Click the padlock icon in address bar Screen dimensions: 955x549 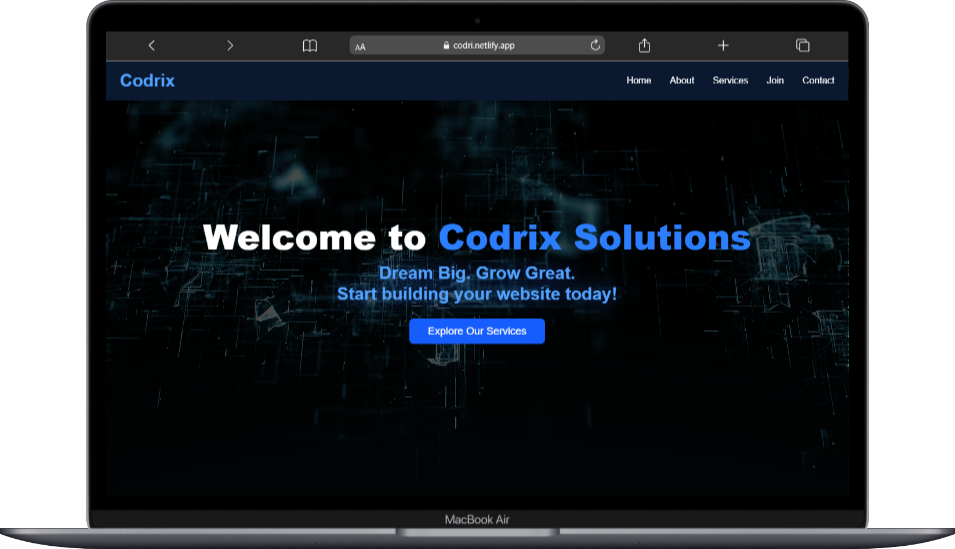click(447, 46)
